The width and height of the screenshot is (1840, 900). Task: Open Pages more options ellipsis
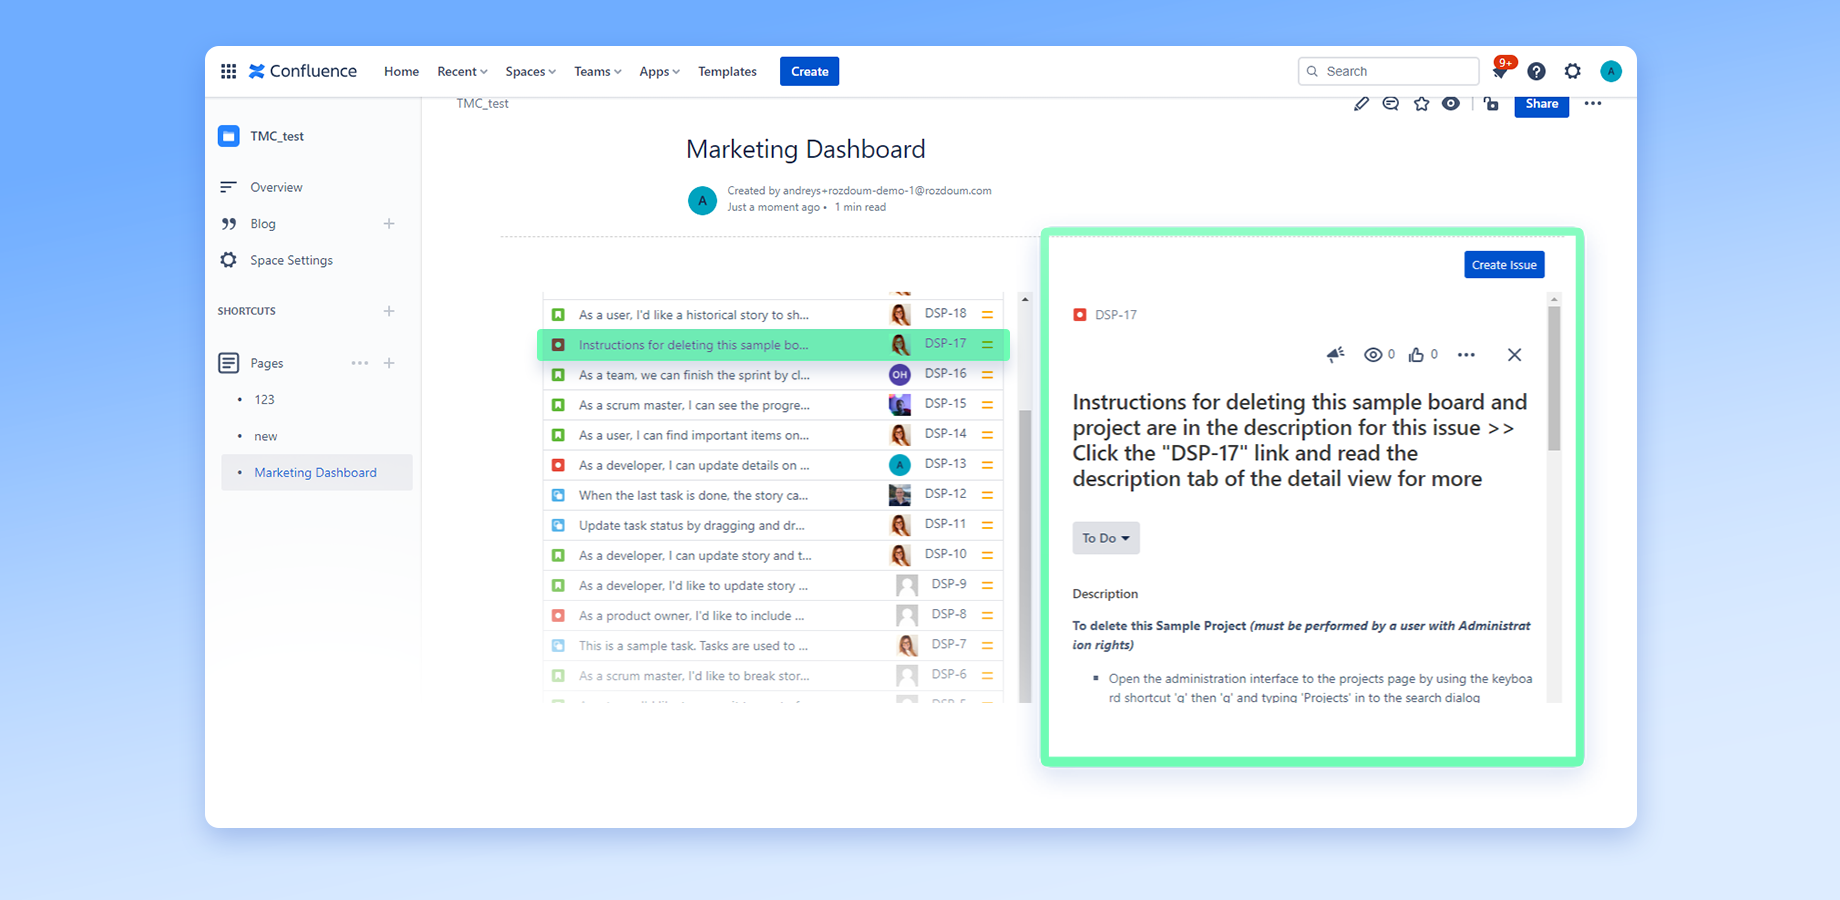coord(359,363)
